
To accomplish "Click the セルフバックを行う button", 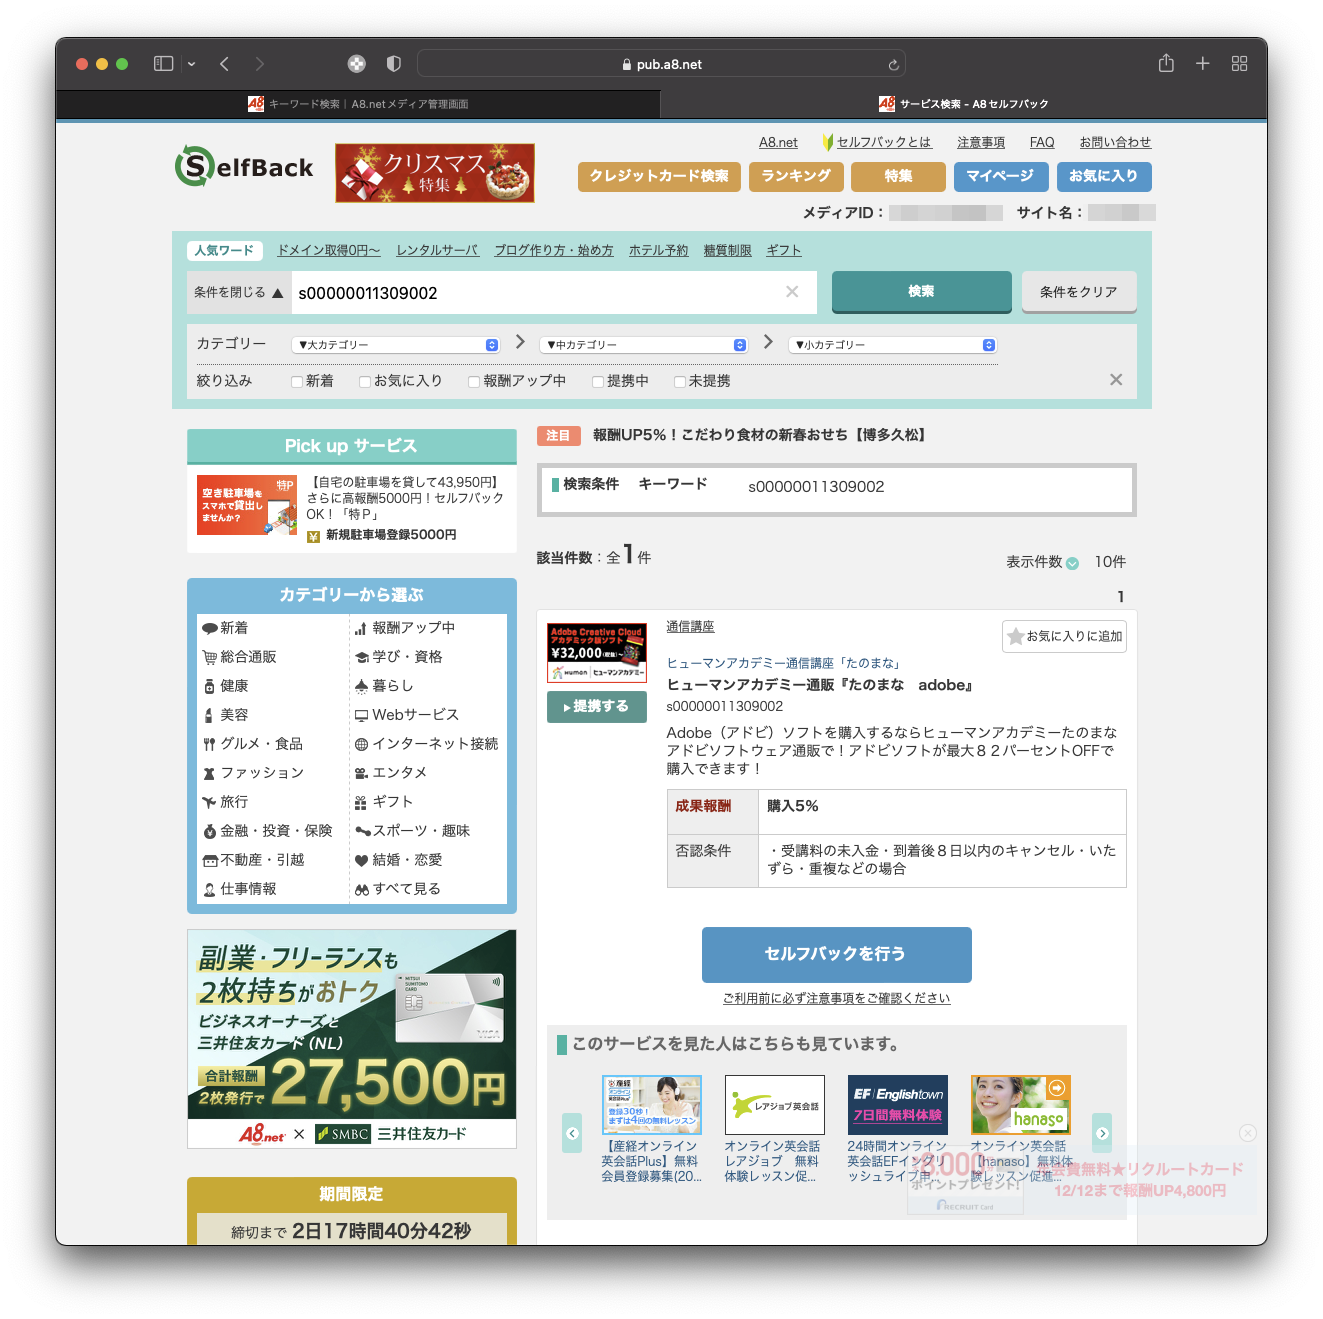I will point(837,954).
